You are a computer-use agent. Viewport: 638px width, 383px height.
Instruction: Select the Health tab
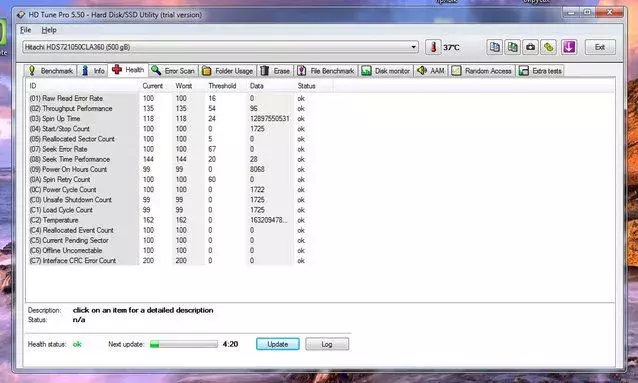128,70
